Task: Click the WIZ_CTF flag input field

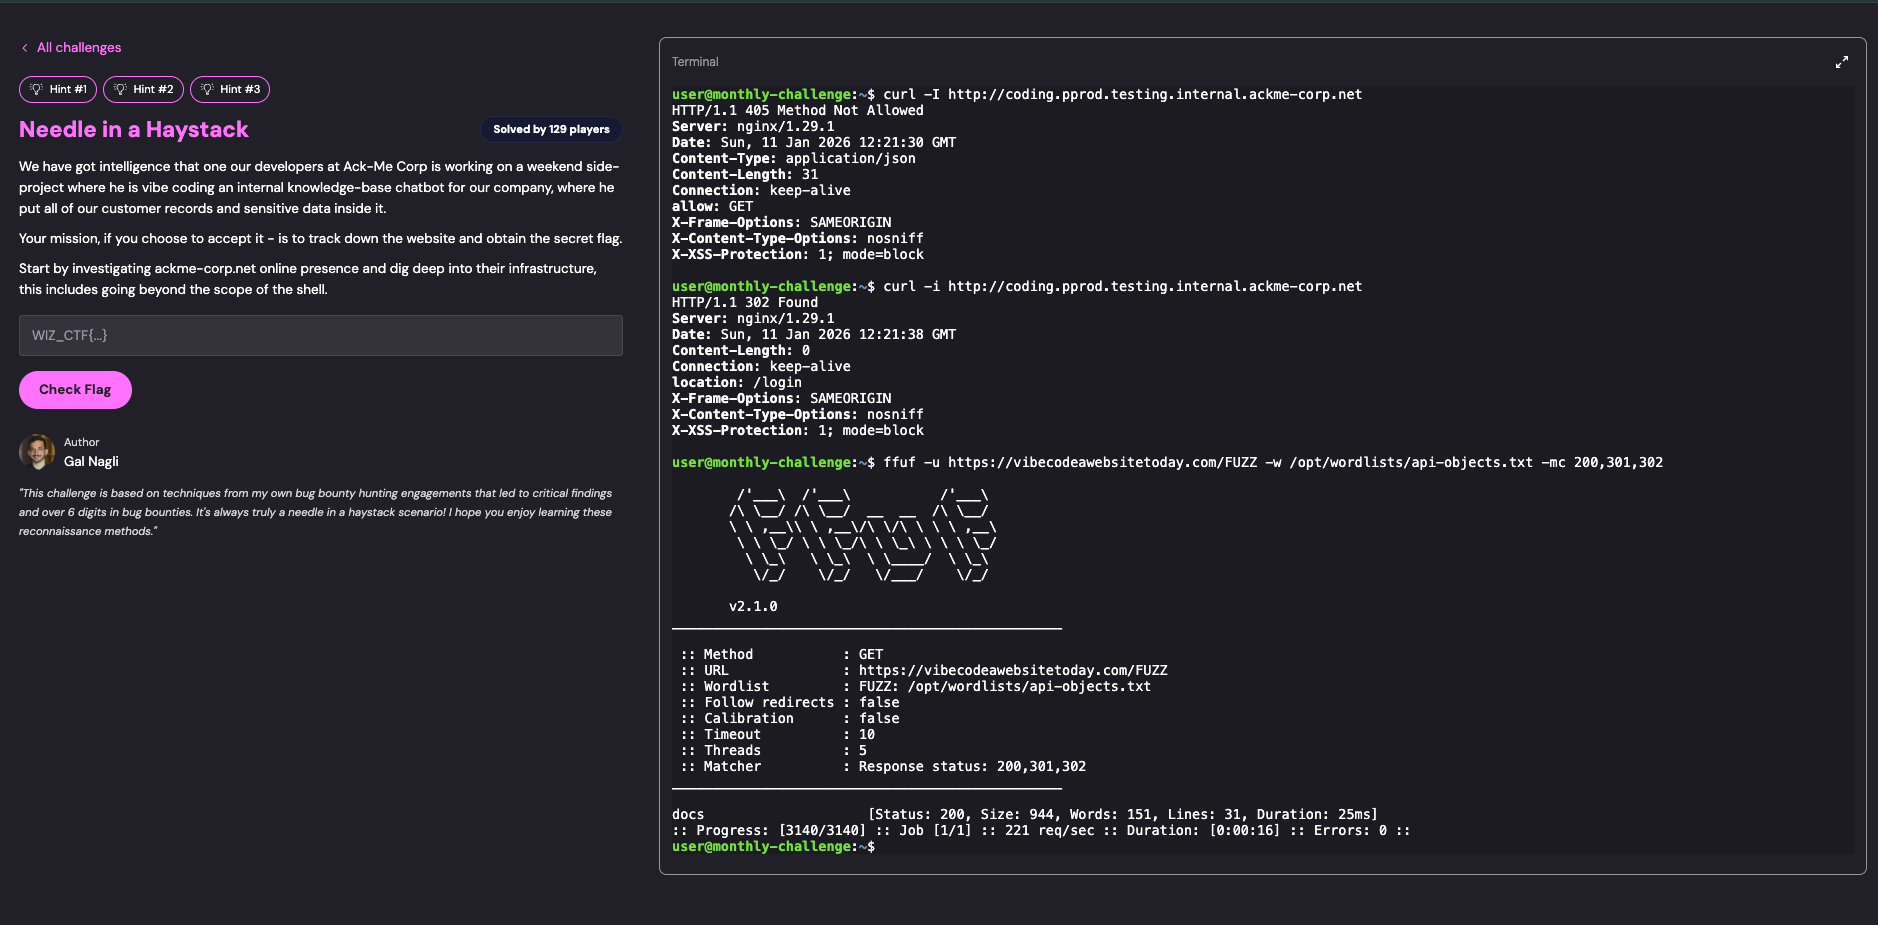Action: click(320, 335)
